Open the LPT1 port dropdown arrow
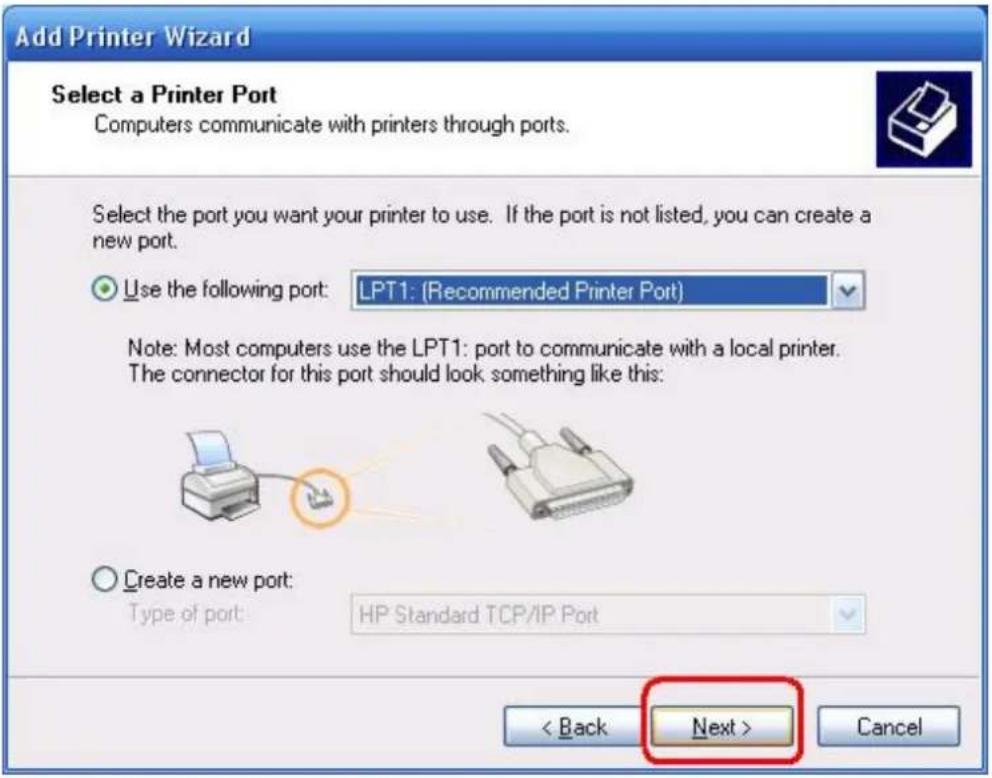 (847, 291)
